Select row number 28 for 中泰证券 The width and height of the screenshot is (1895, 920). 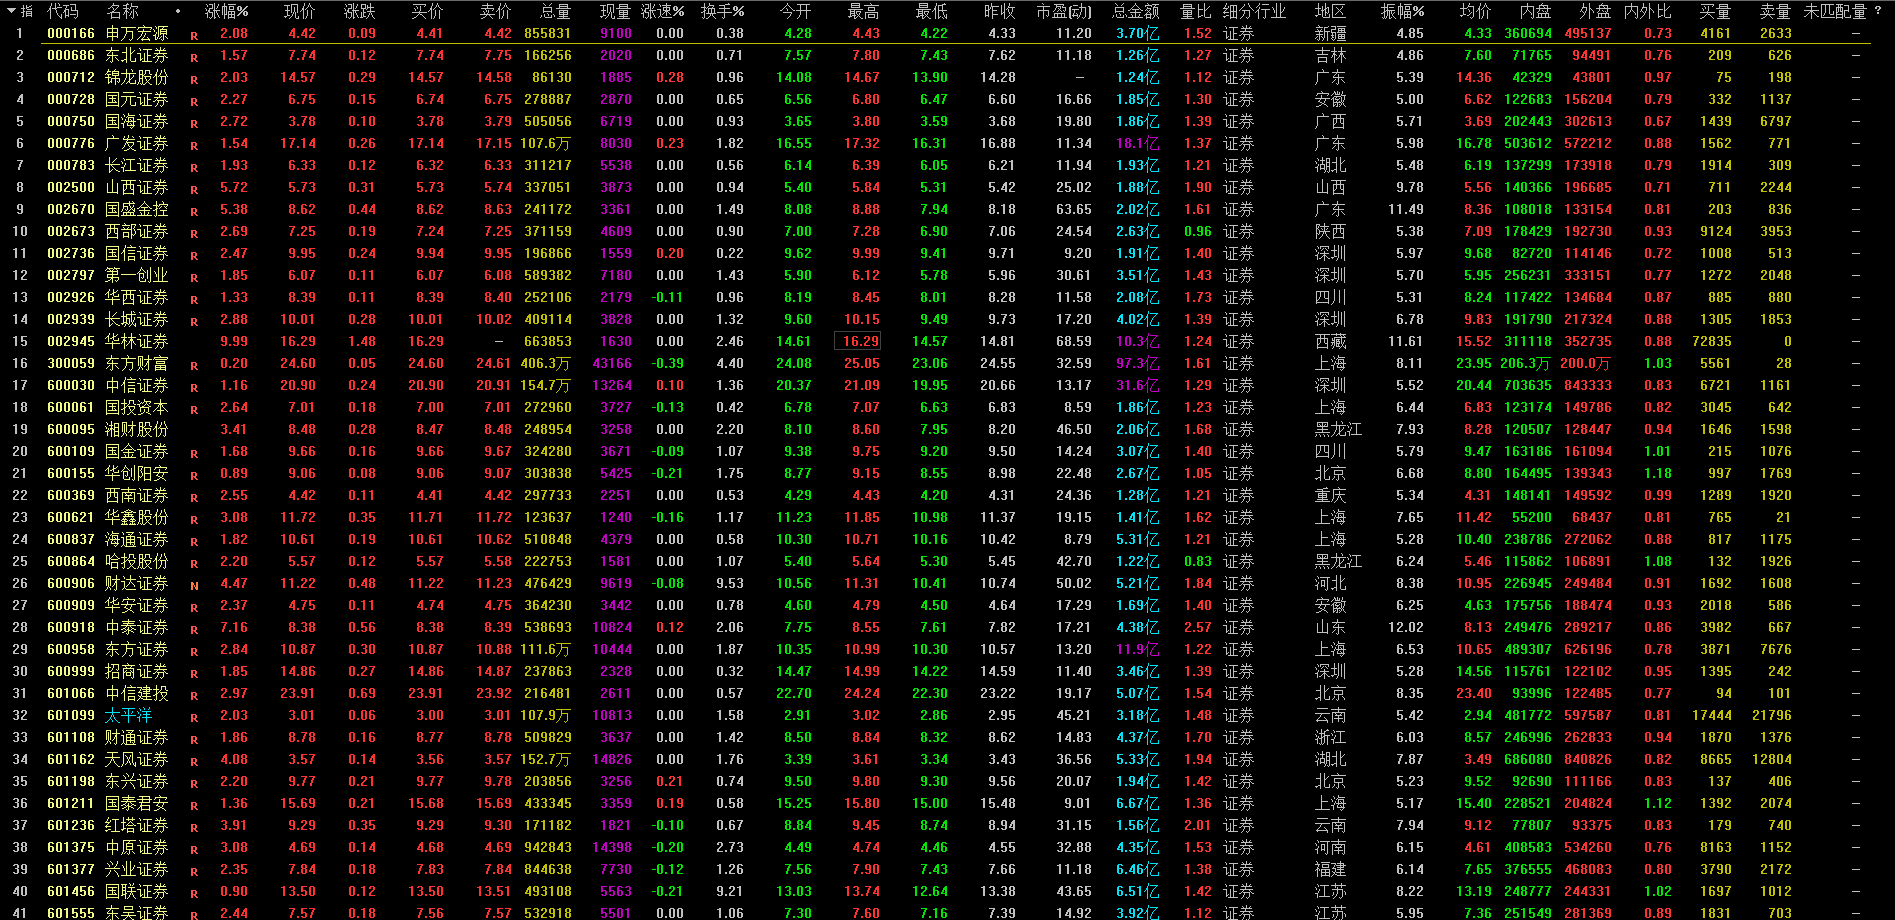coord(20,627)
